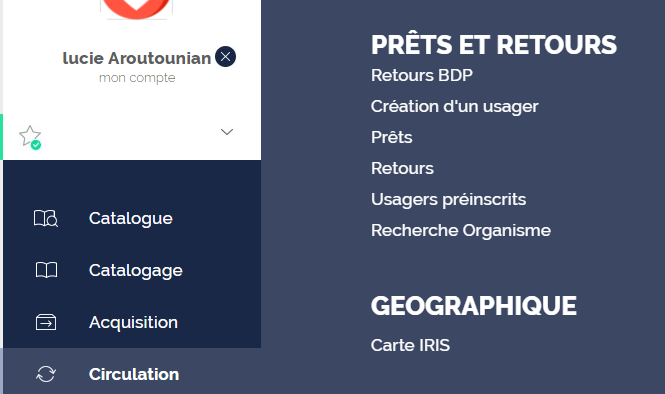Click the red logo avatar image
The width and height of the screenshot is (665, 394).
[136, 9]
